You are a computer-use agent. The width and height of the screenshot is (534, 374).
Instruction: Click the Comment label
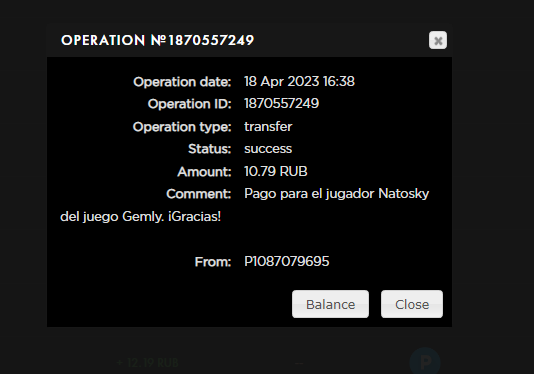[x=199, y=194]
